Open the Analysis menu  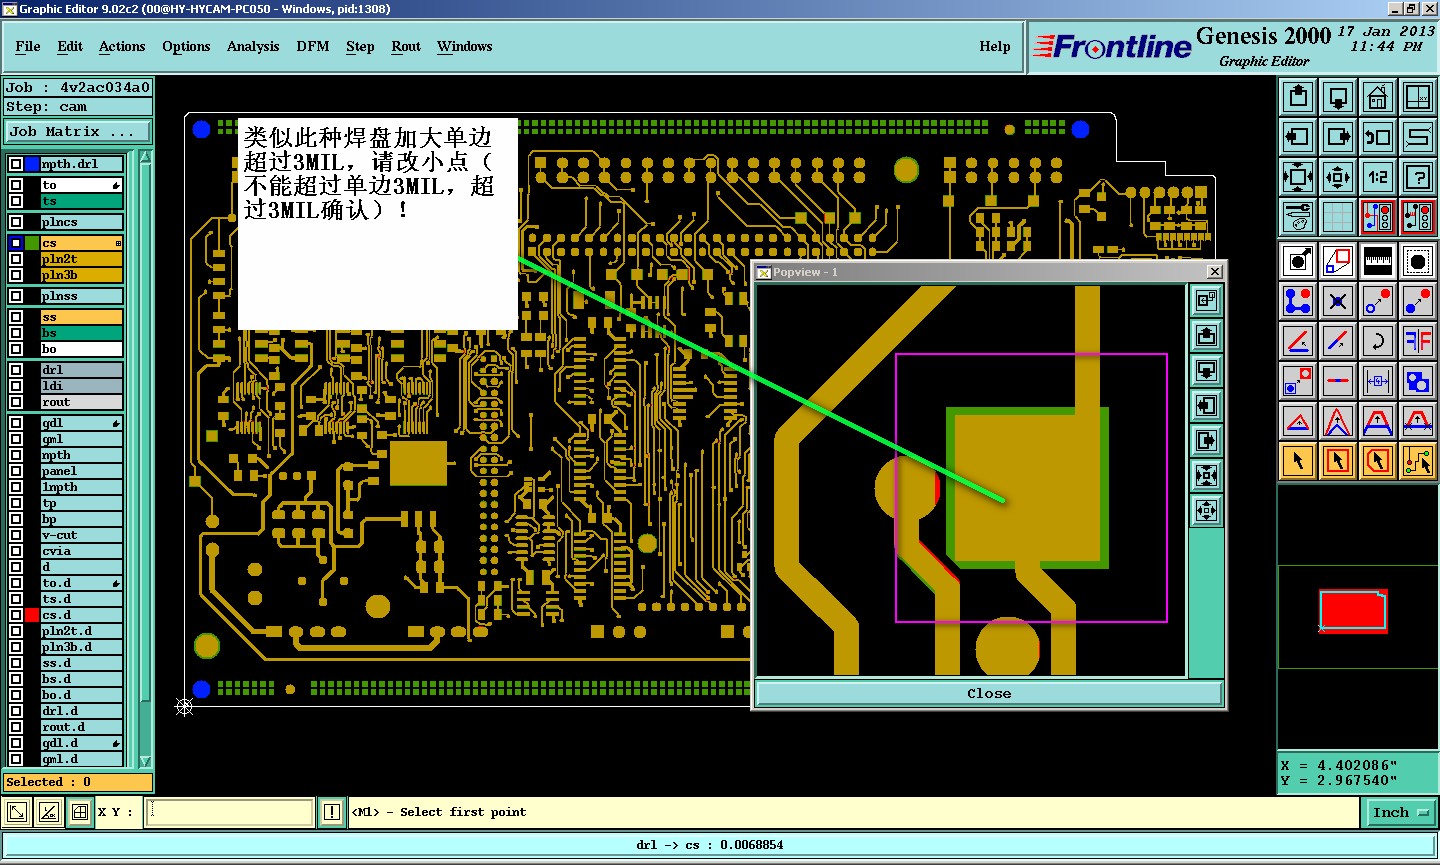(x=253, y=47)
